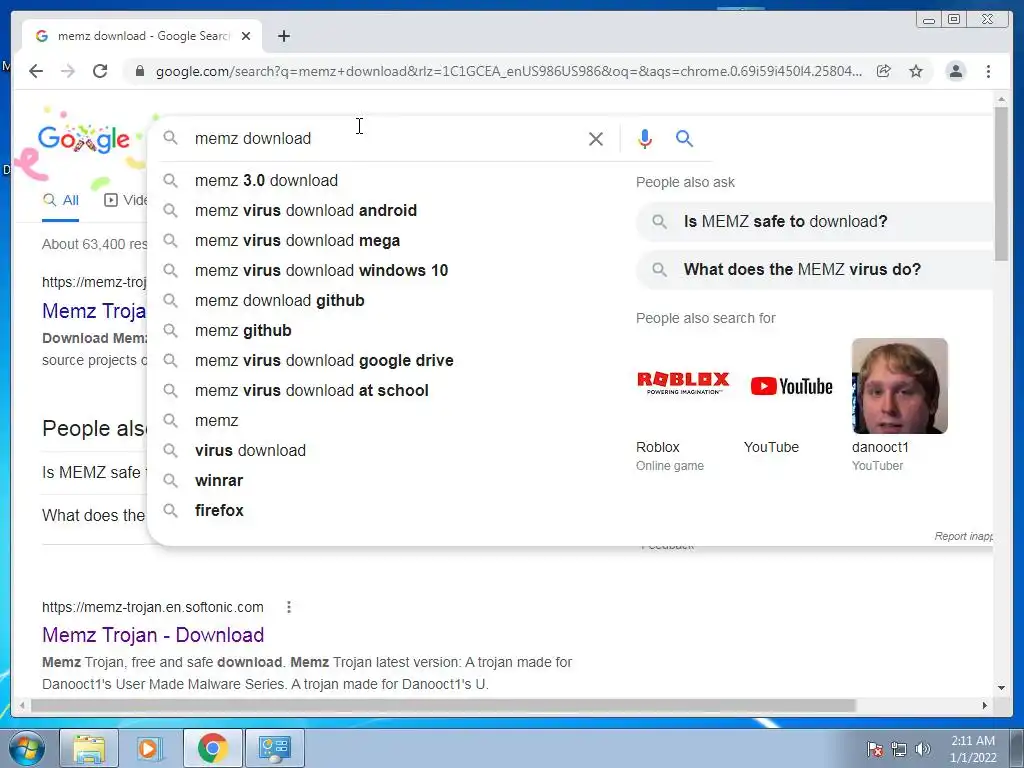Click inside the memz download search field

tap(385, 138)
